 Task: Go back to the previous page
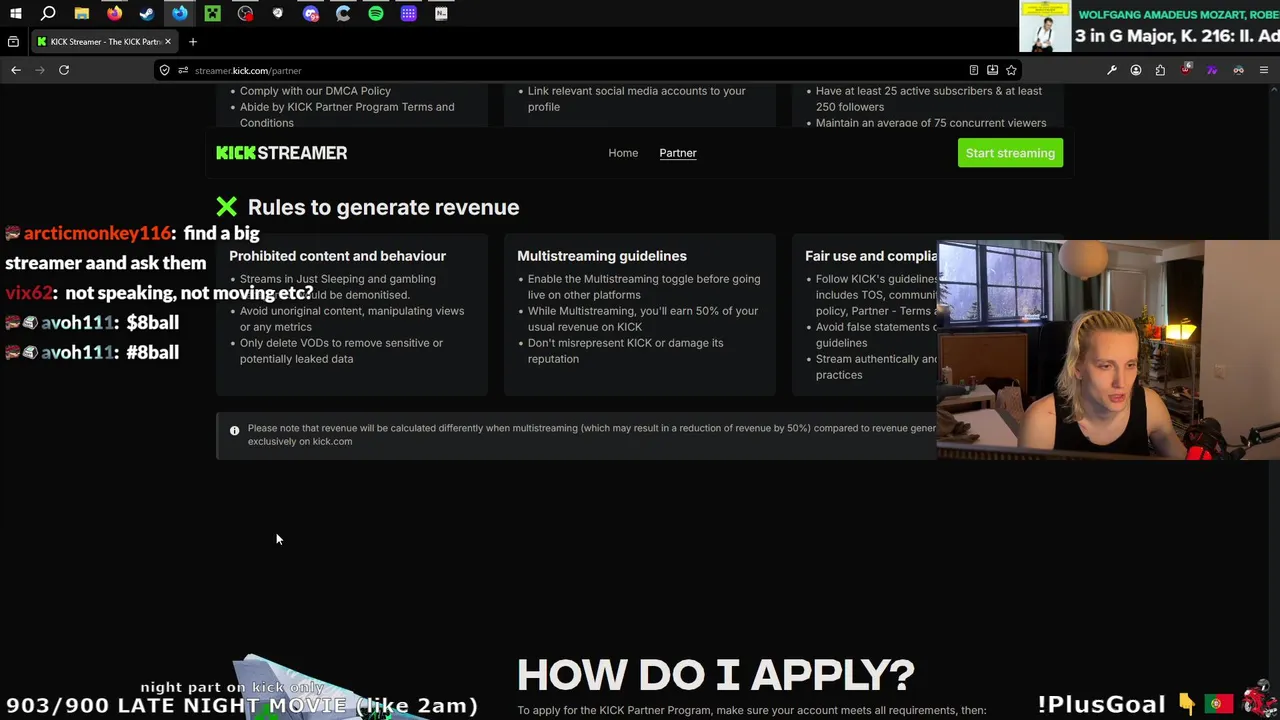[16, 70]
